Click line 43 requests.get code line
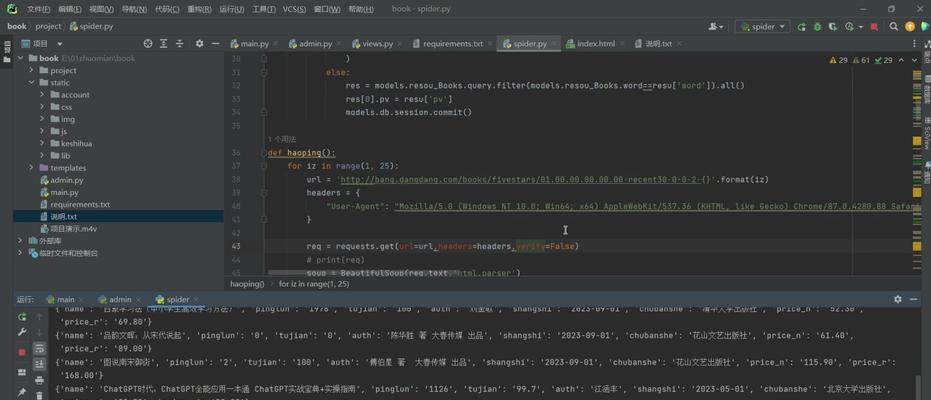The image size is (931, 400). [442, 246]
